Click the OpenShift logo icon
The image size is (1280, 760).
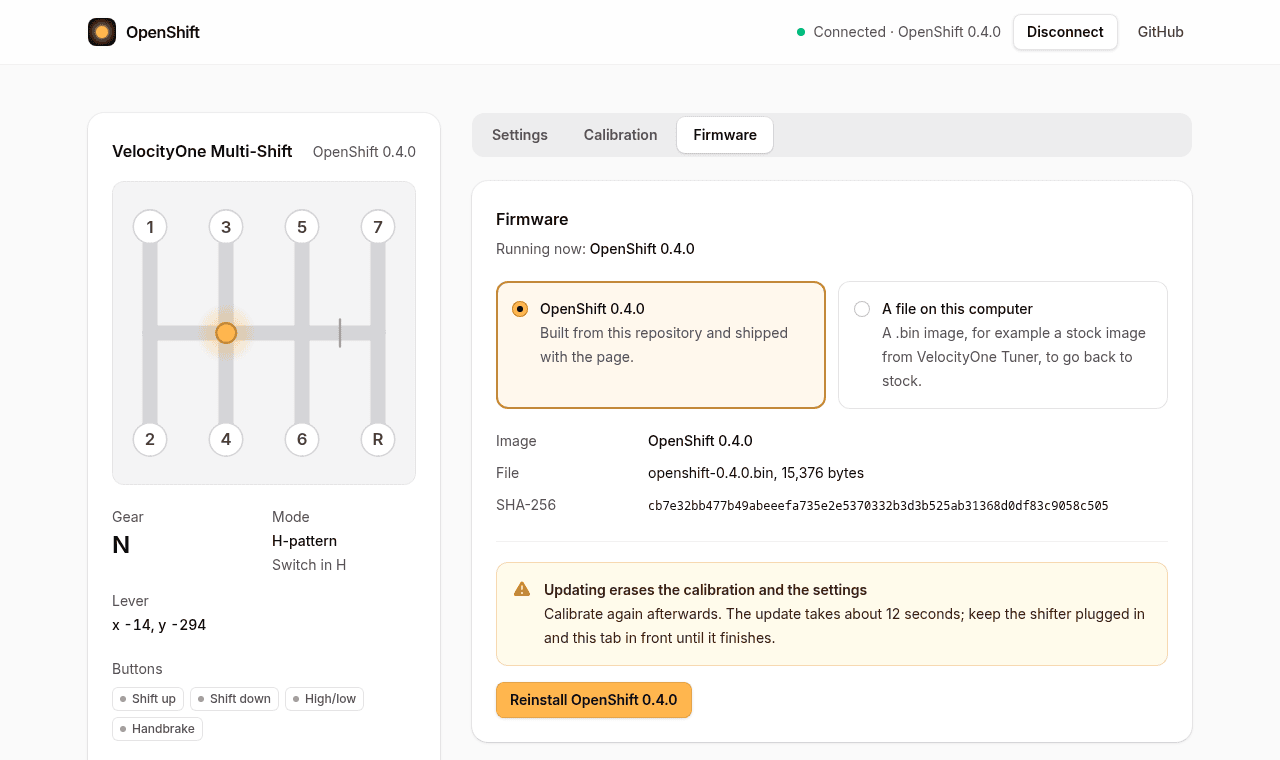(x=102, y=32)
